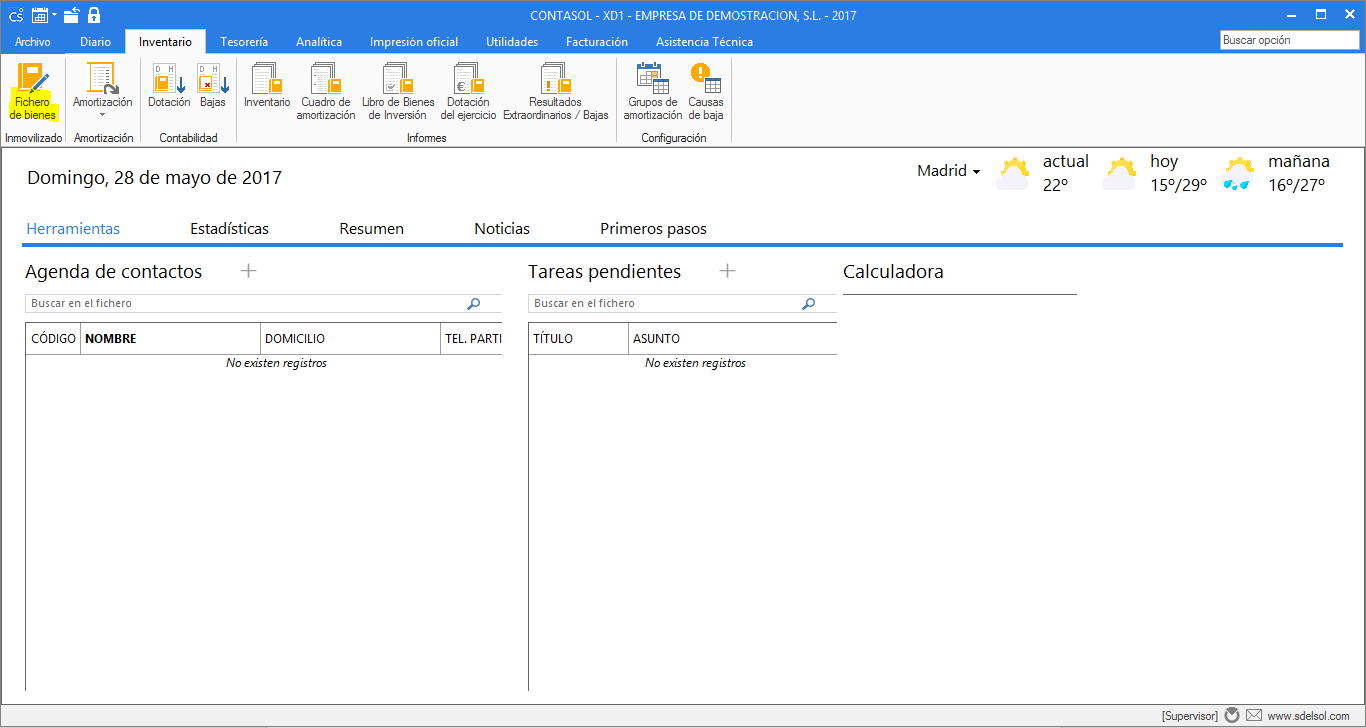
Task: Click "No existen registros" in the tasks table
Action: tap(696, 363)
